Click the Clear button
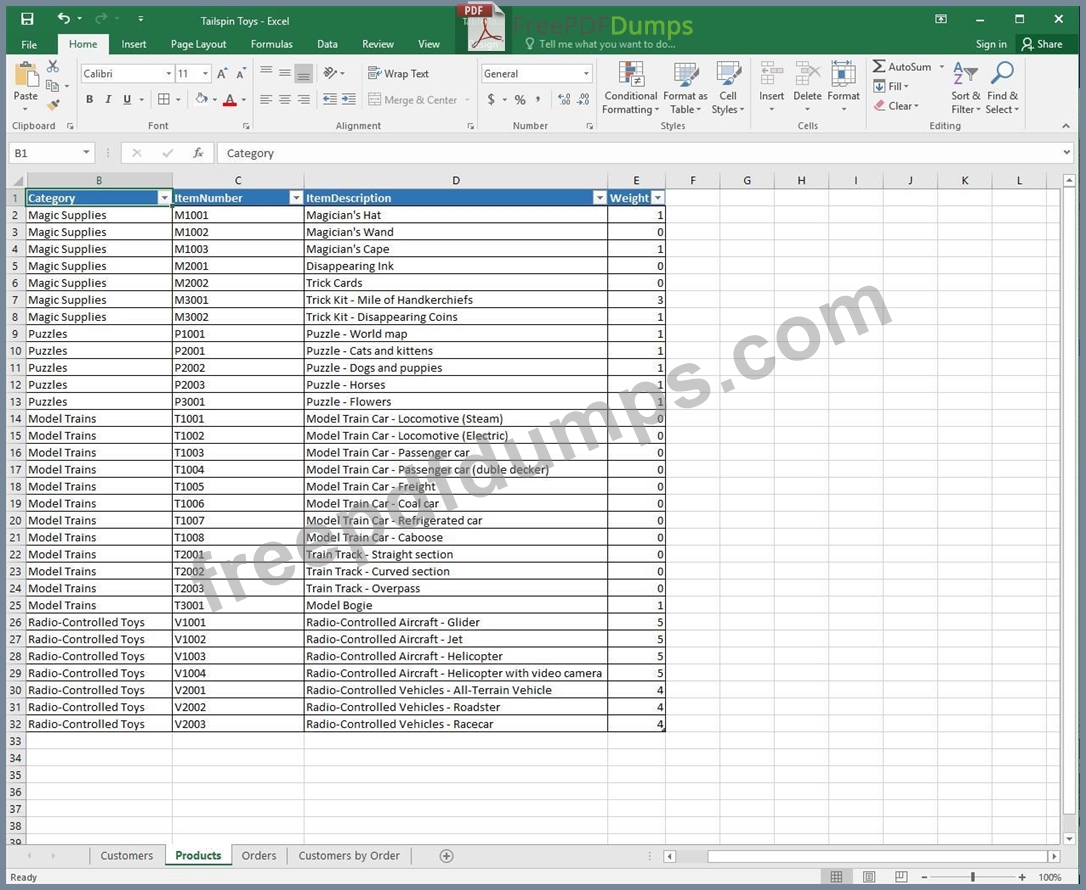This screenshot has width=1086, height=890. [x=896, y=106]
